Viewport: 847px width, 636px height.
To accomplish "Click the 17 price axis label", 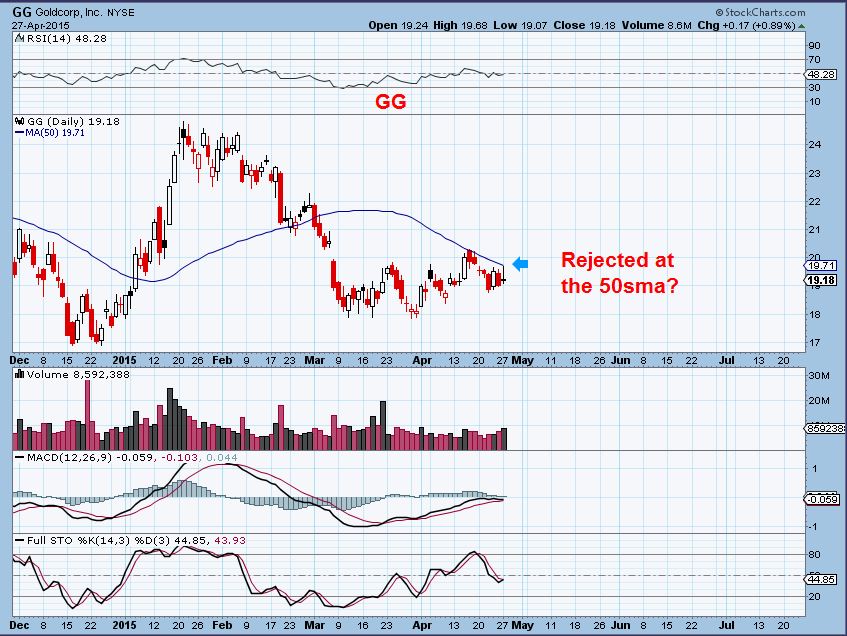I will point(814,343).
